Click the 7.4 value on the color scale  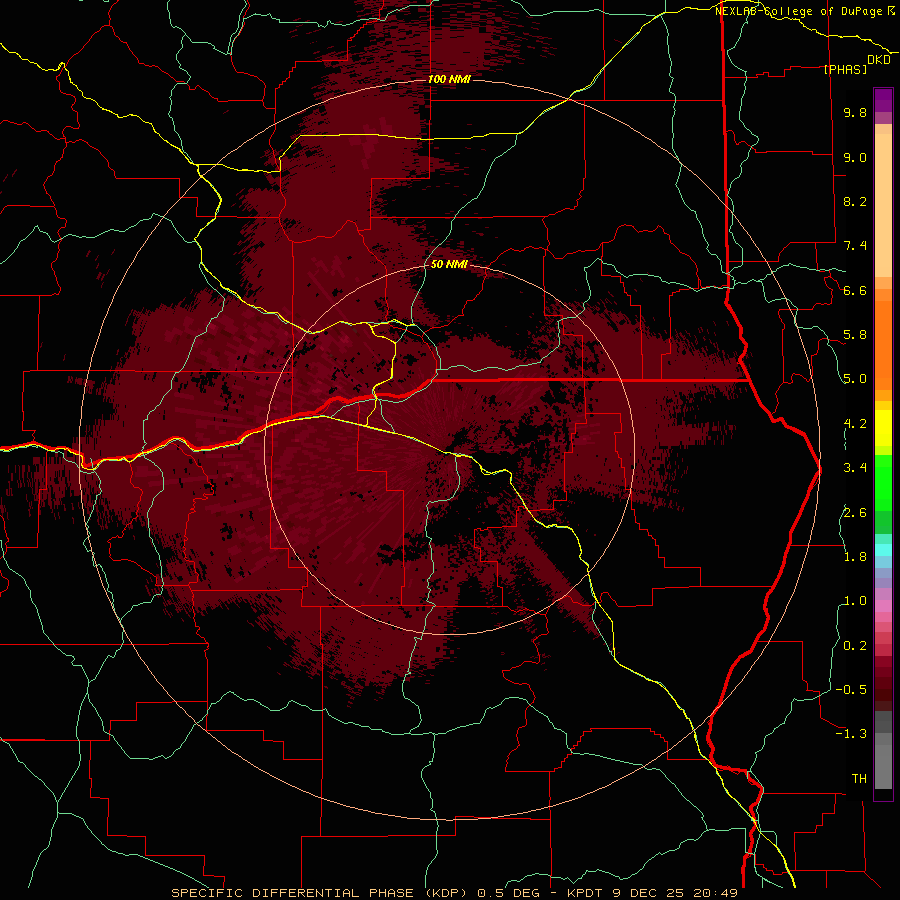point(855,246)
